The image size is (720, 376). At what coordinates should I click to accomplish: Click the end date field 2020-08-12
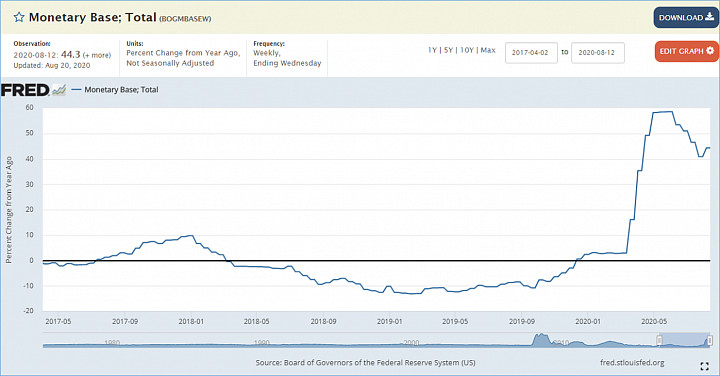click(x=597, y=53)
